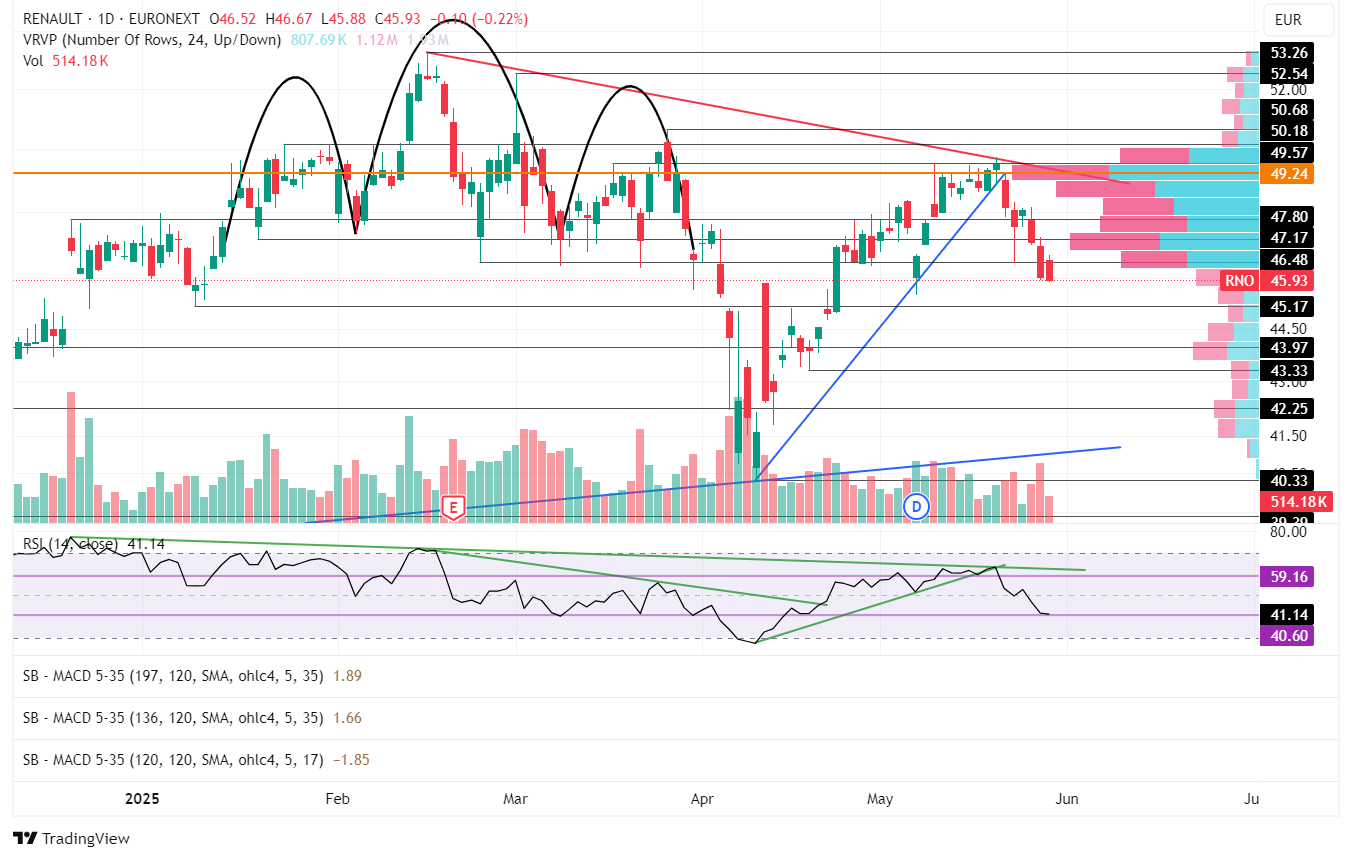This screenshot has width=1352, height=860.
Task: Click the 42.25 price label
Action: 1289,408
